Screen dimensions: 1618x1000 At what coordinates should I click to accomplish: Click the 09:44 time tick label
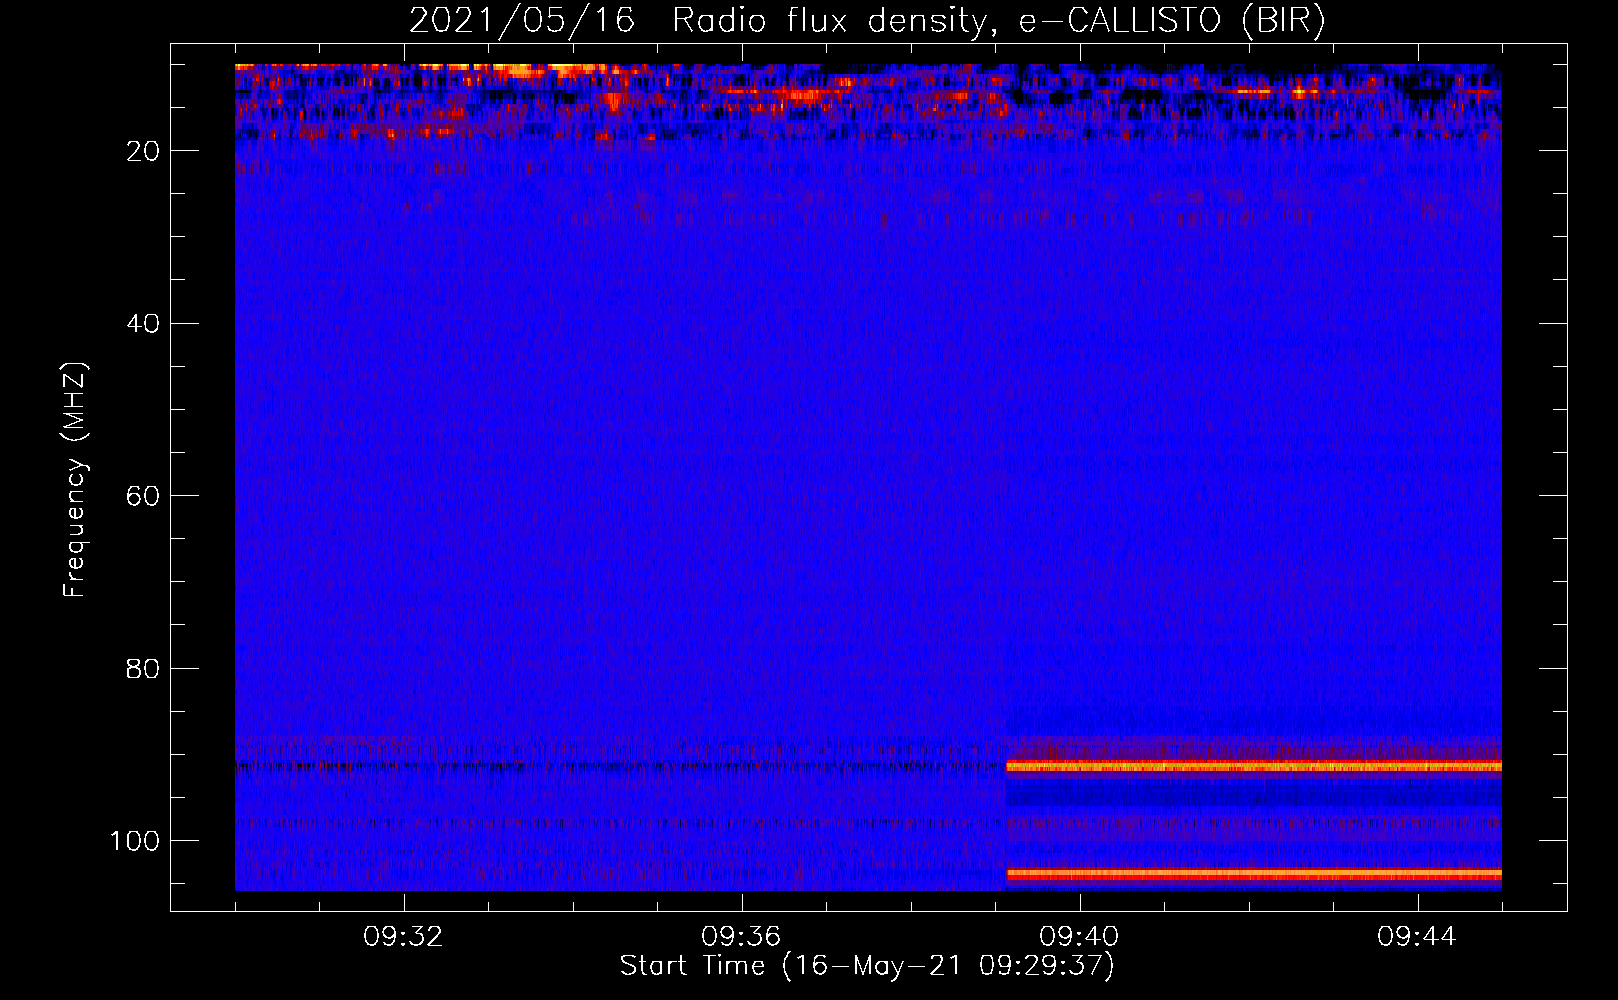[x=1417, y=937]
